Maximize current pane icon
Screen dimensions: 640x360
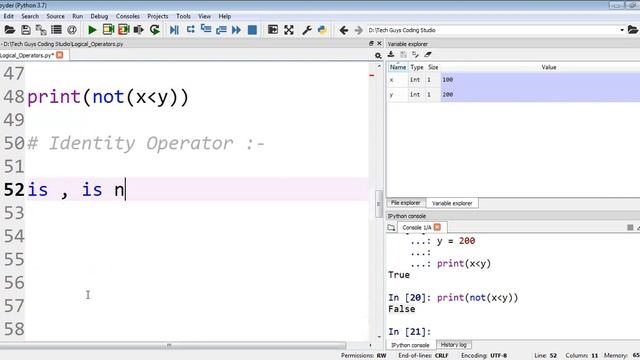273,30
